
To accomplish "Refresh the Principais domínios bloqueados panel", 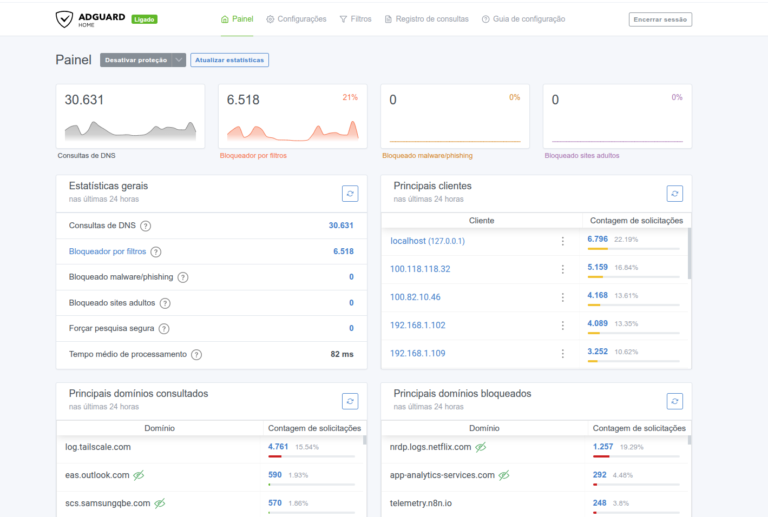I will point(674,401).
